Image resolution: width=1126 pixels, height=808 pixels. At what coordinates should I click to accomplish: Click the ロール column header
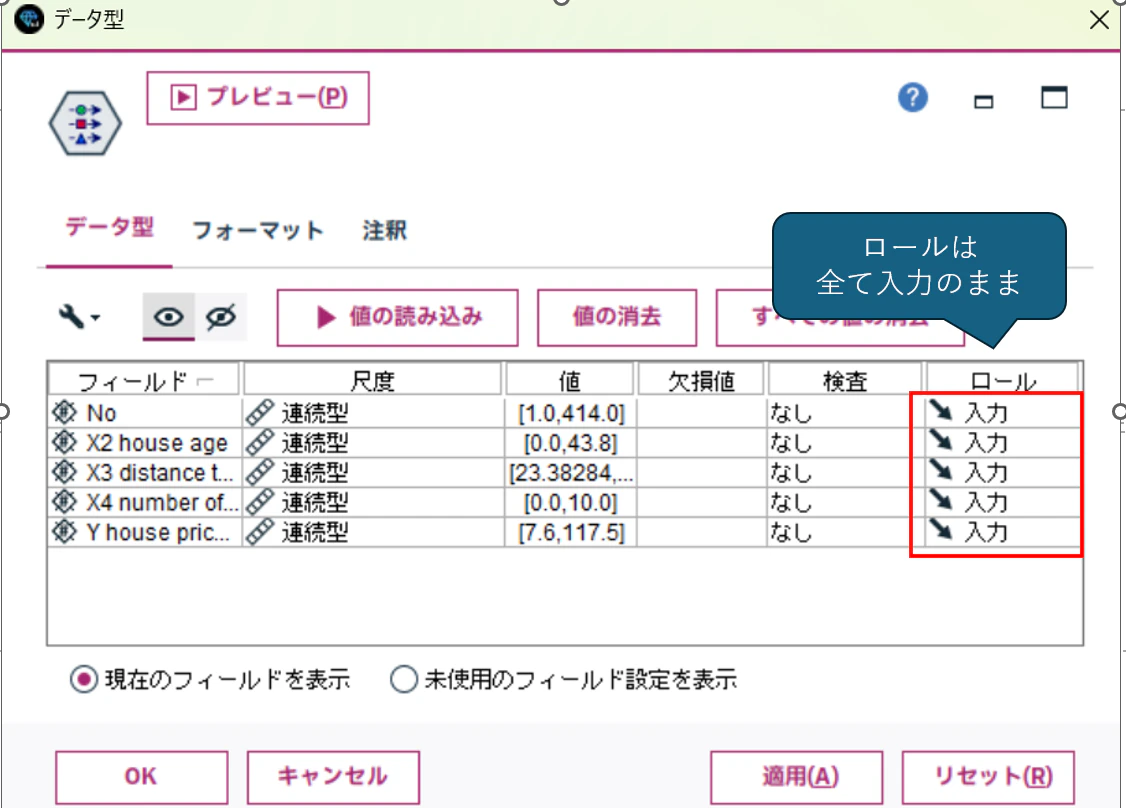tap(1003, 381)
